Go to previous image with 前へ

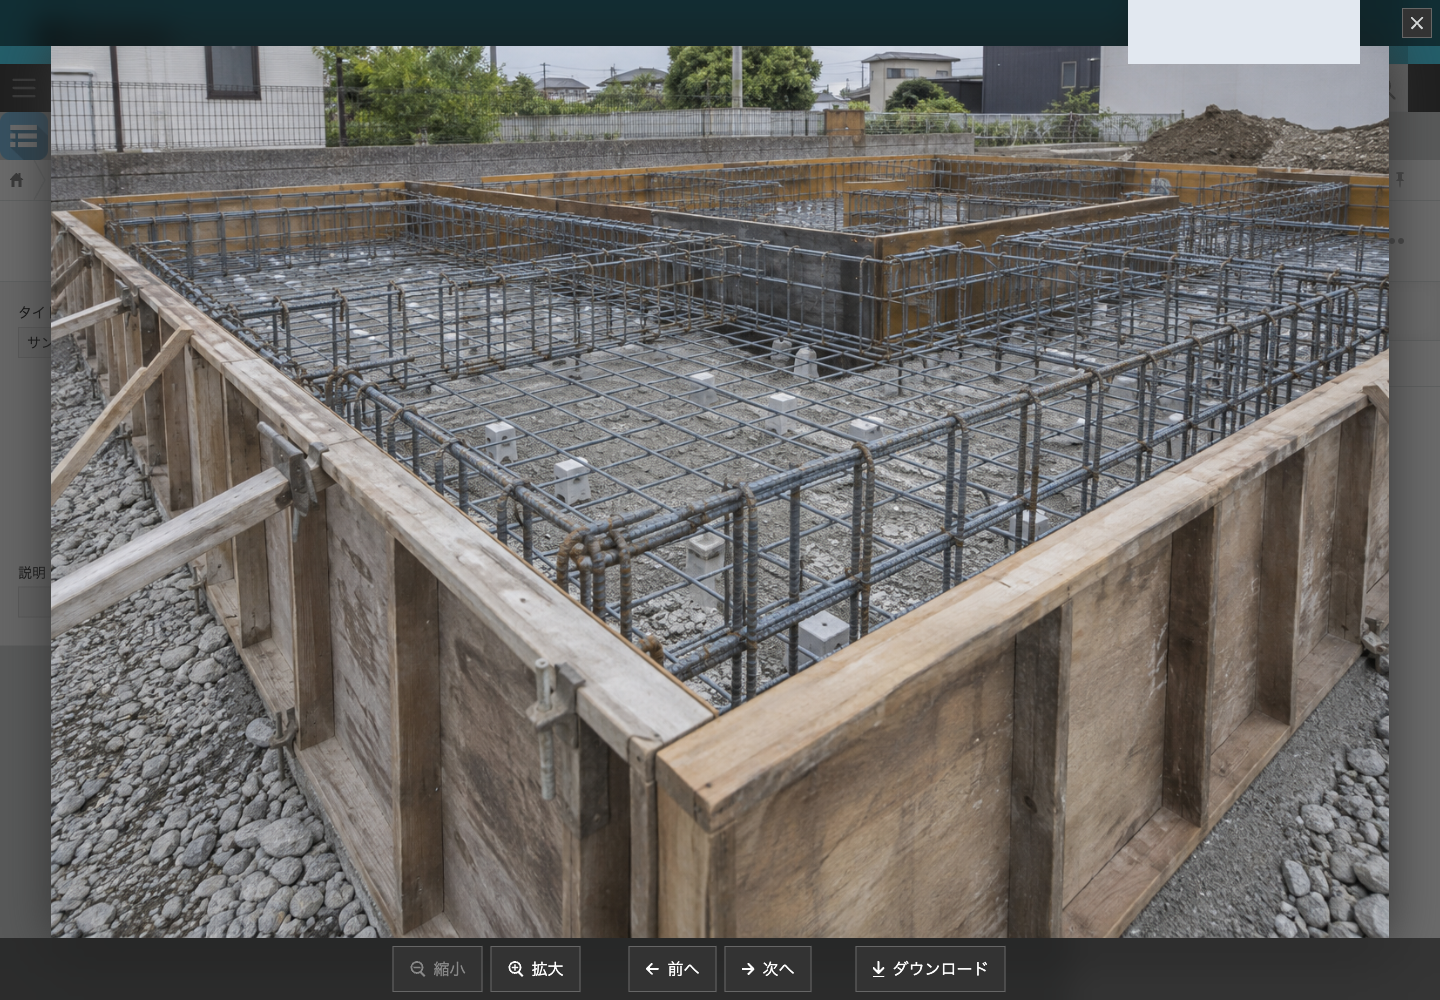point(672,969)
